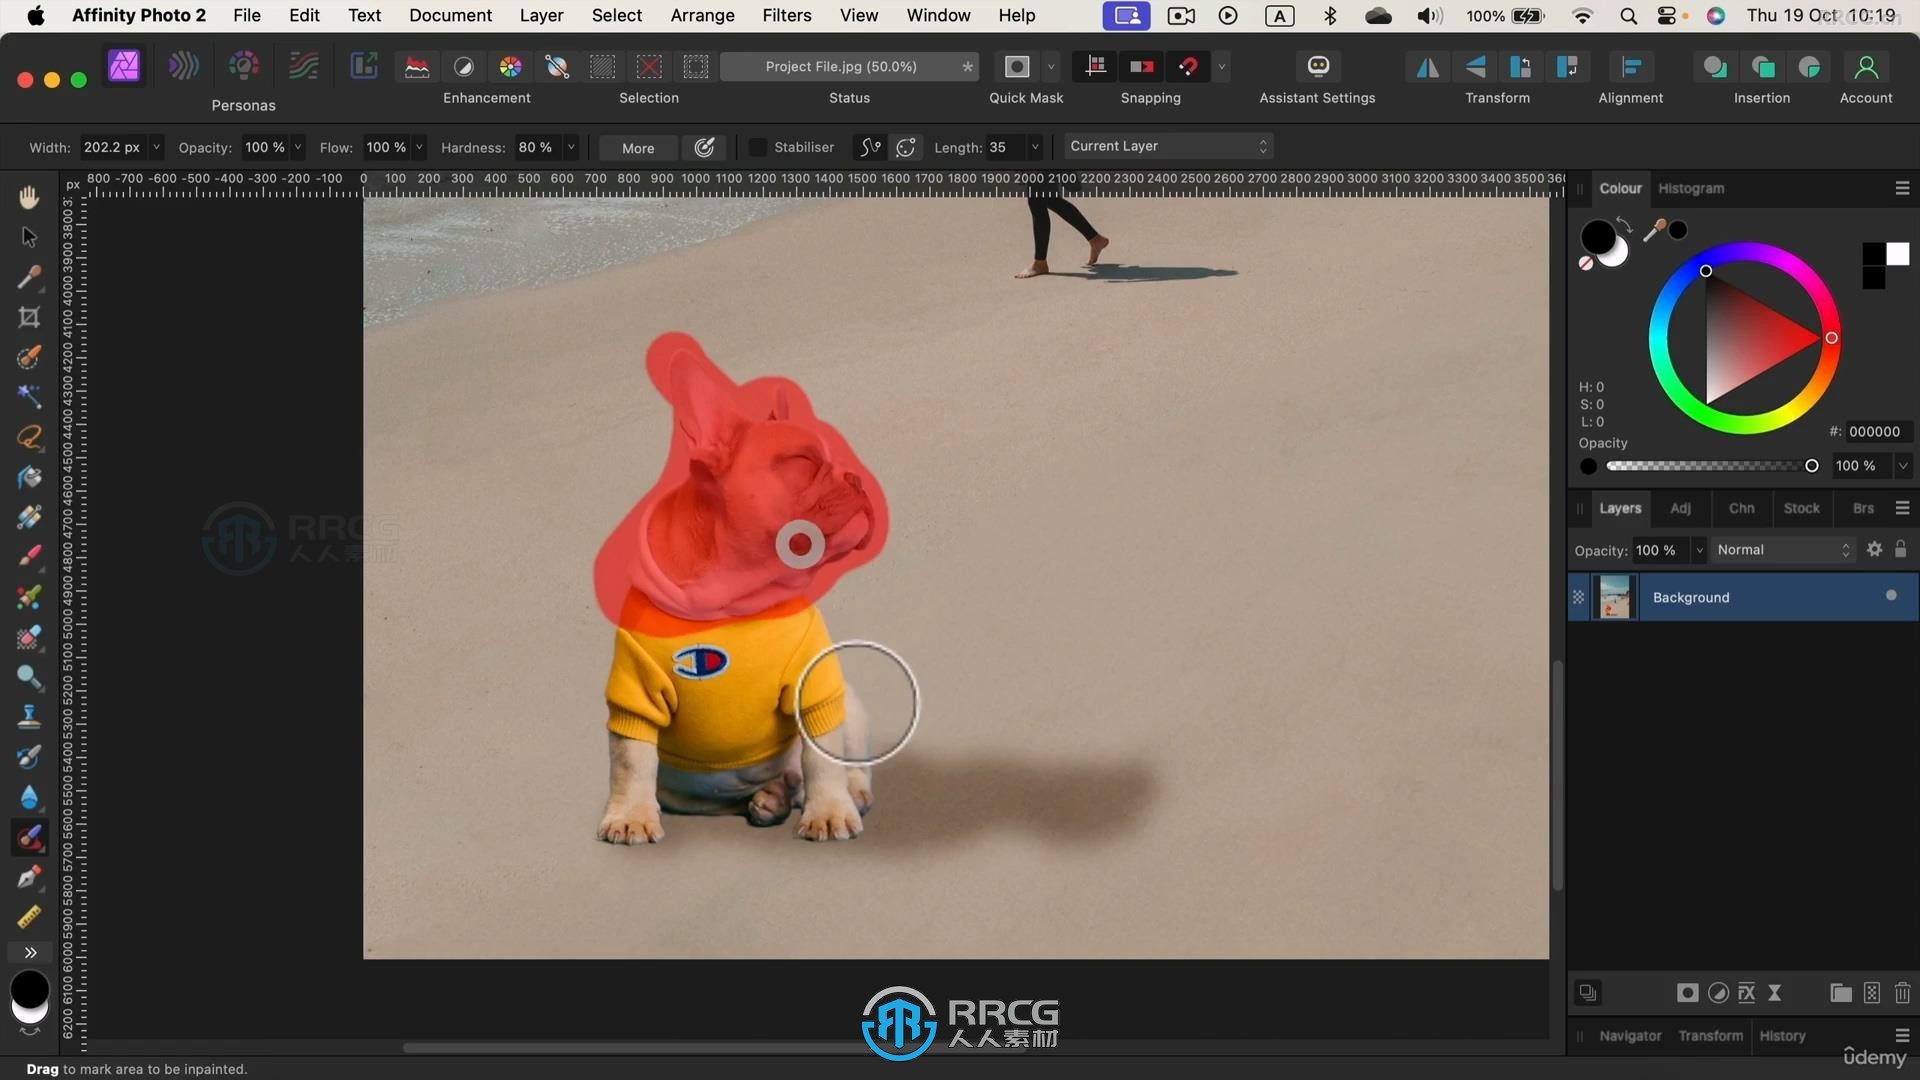This screenshot has height=1080, width=1920.
Task: Switch to the Develop Persona
Action: 243,66
